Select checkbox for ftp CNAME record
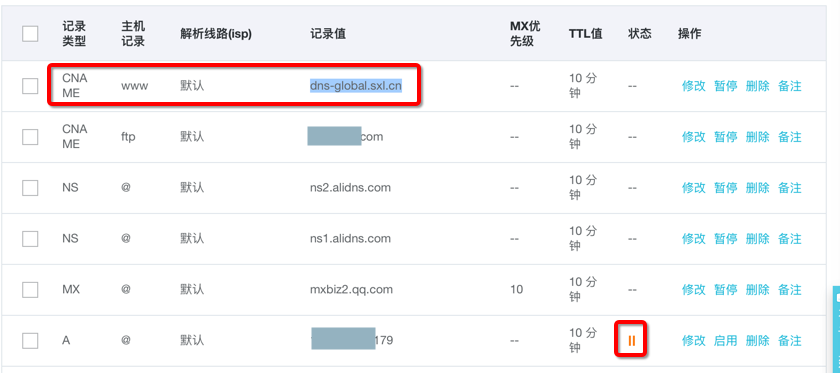This screenshot has width=840, height=373. point(30,137)
